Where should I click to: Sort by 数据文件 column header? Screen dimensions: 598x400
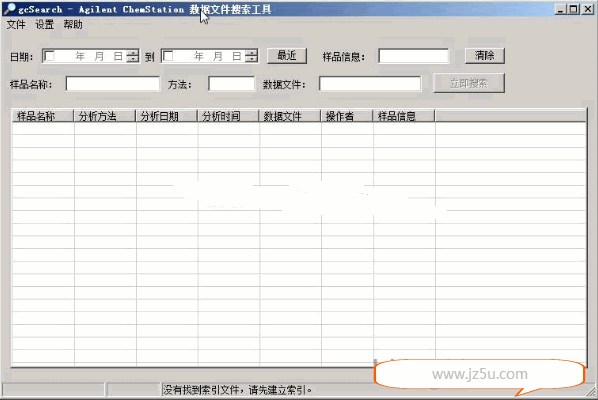tap(290, 116)
